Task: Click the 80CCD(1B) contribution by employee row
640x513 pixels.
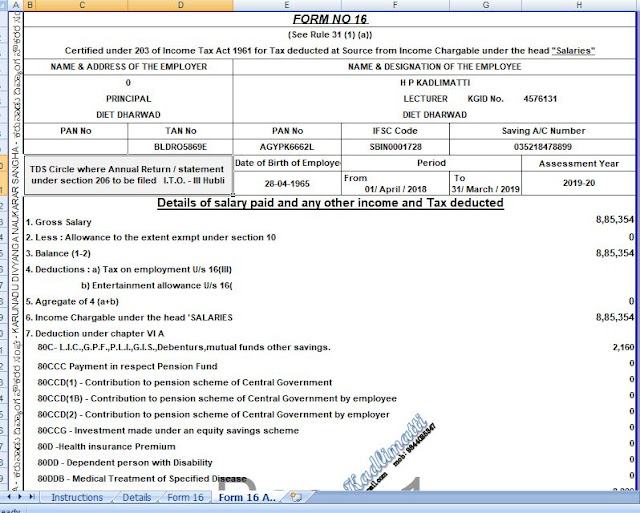Action: [217, 399]
